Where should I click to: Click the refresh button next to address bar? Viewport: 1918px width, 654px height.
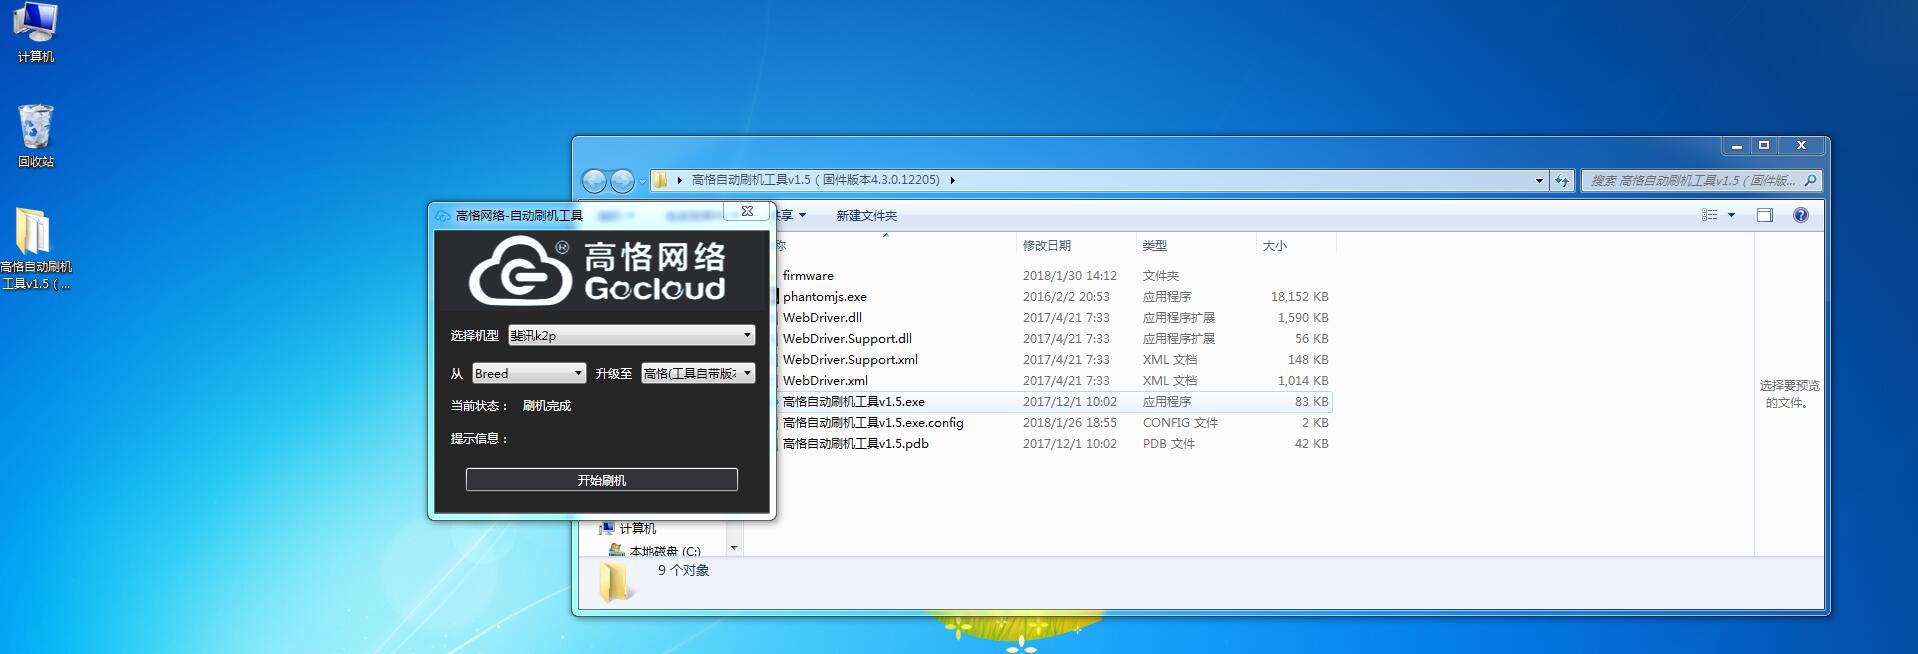coord(1562,180)
